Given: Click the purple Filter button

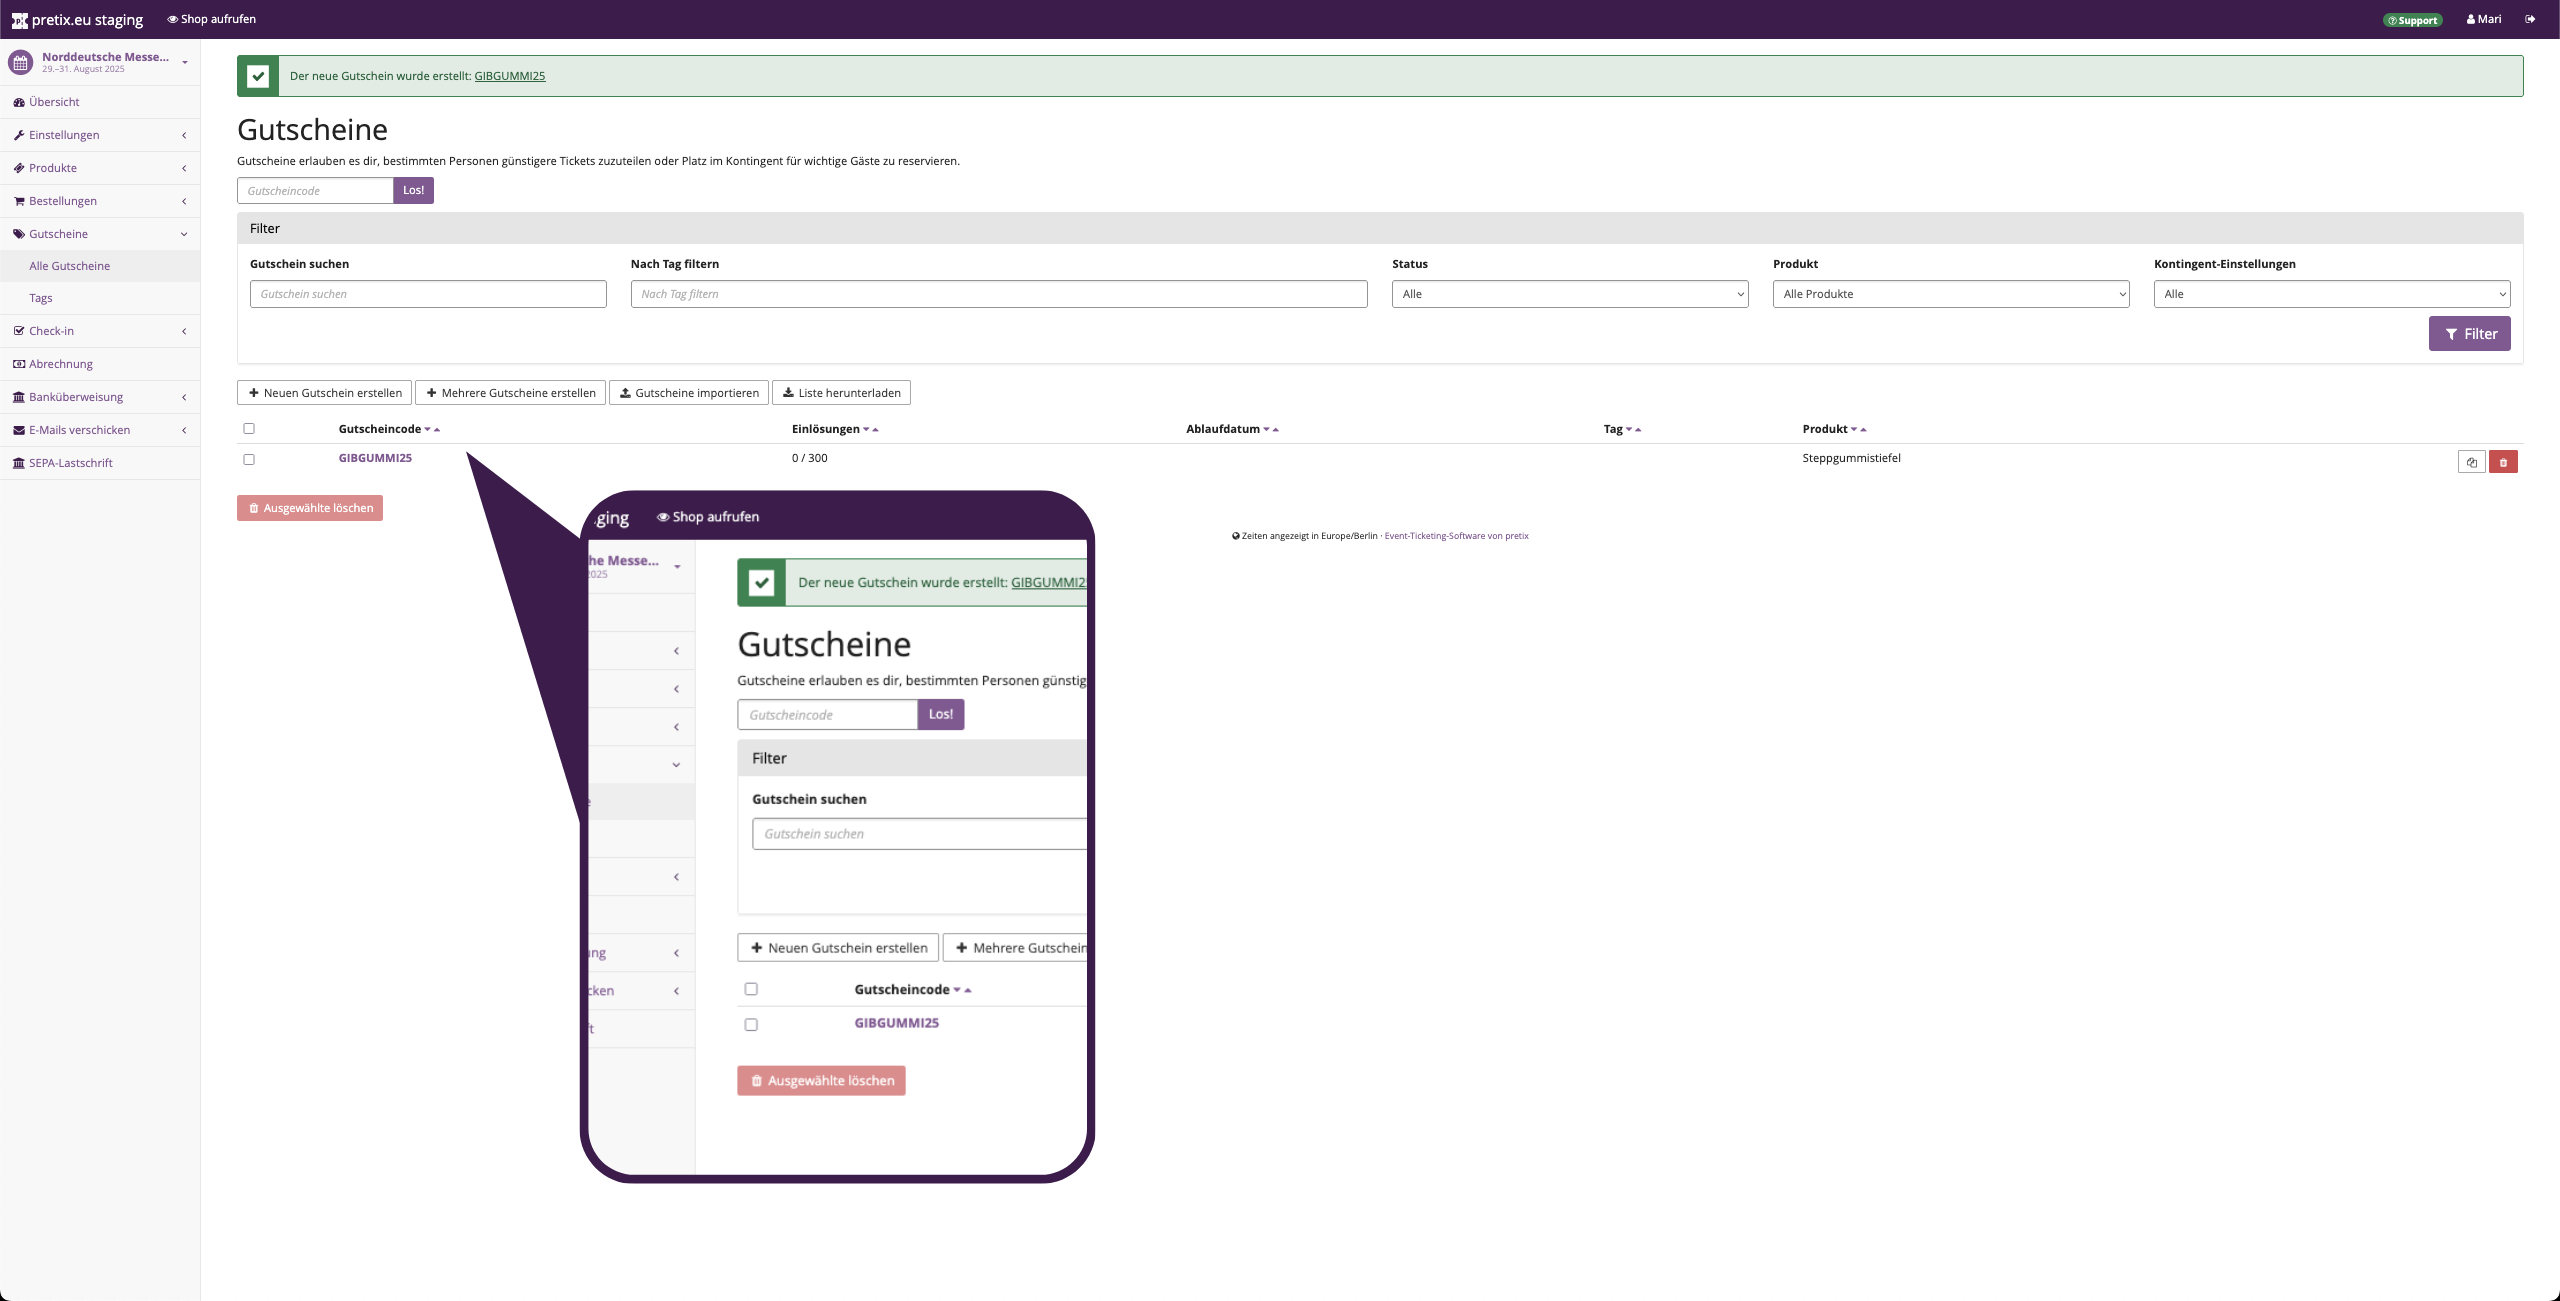Looking at the screenshot, I should coord(2469,334).
